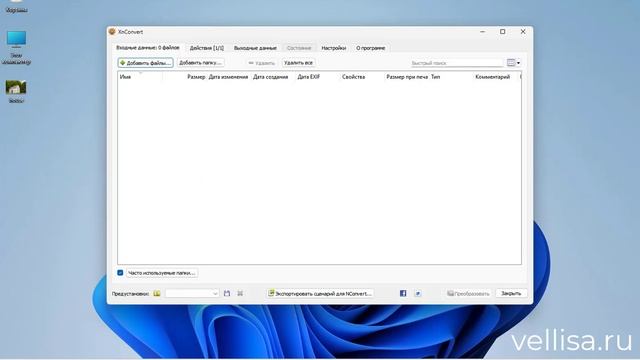The height and width of the screenshot is (360, 640).
Task: Minimize the XnConvert window
Action: (x=482, y=31)
